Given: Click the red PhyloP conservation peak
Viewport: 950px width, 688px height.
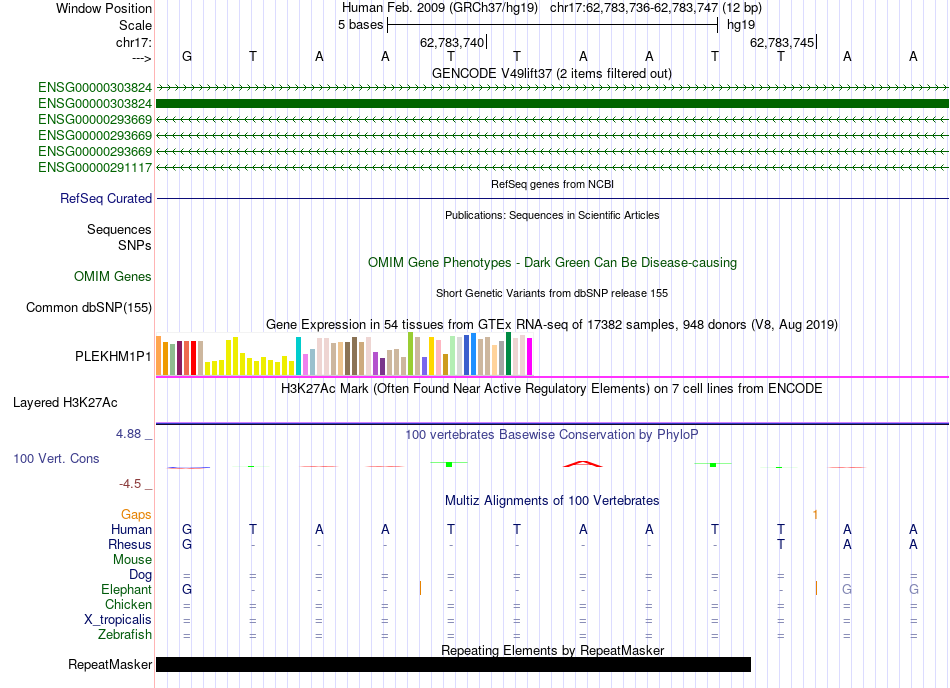Looking at the screenshot, I should [x=582, y=464].
